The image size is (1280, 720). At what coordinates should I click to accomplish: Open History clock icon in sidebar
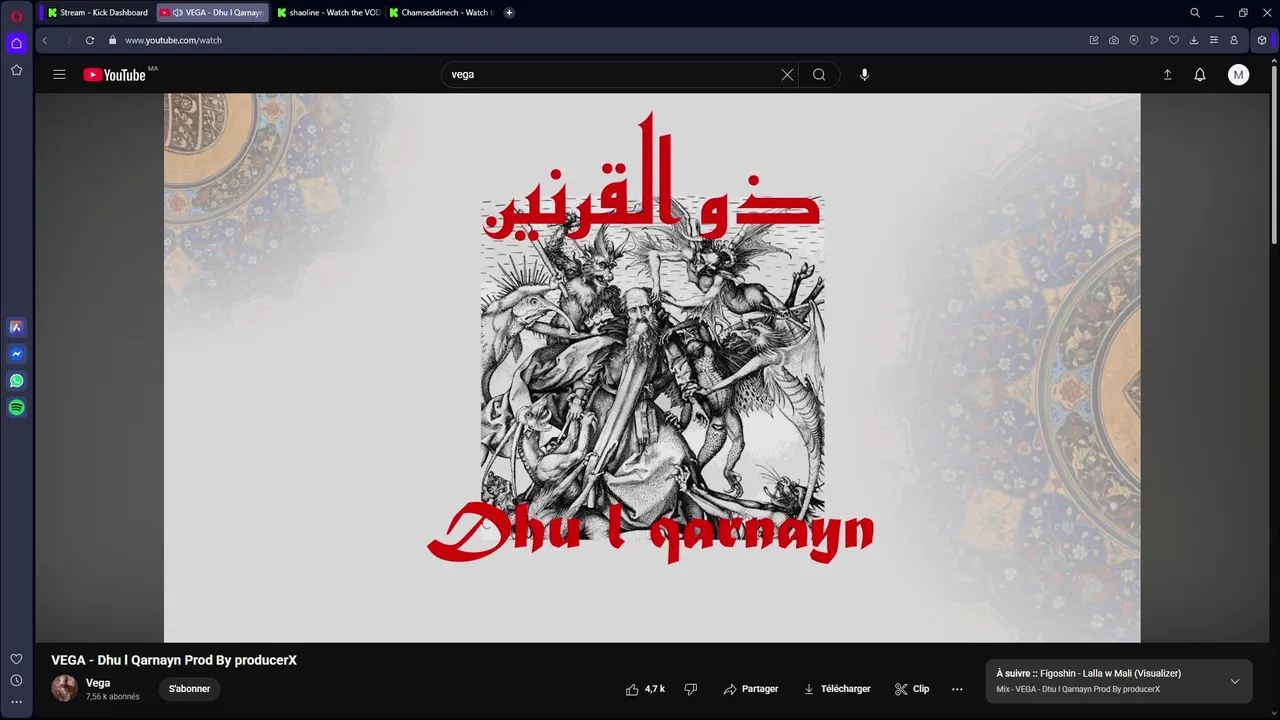[x=16, y=681]
